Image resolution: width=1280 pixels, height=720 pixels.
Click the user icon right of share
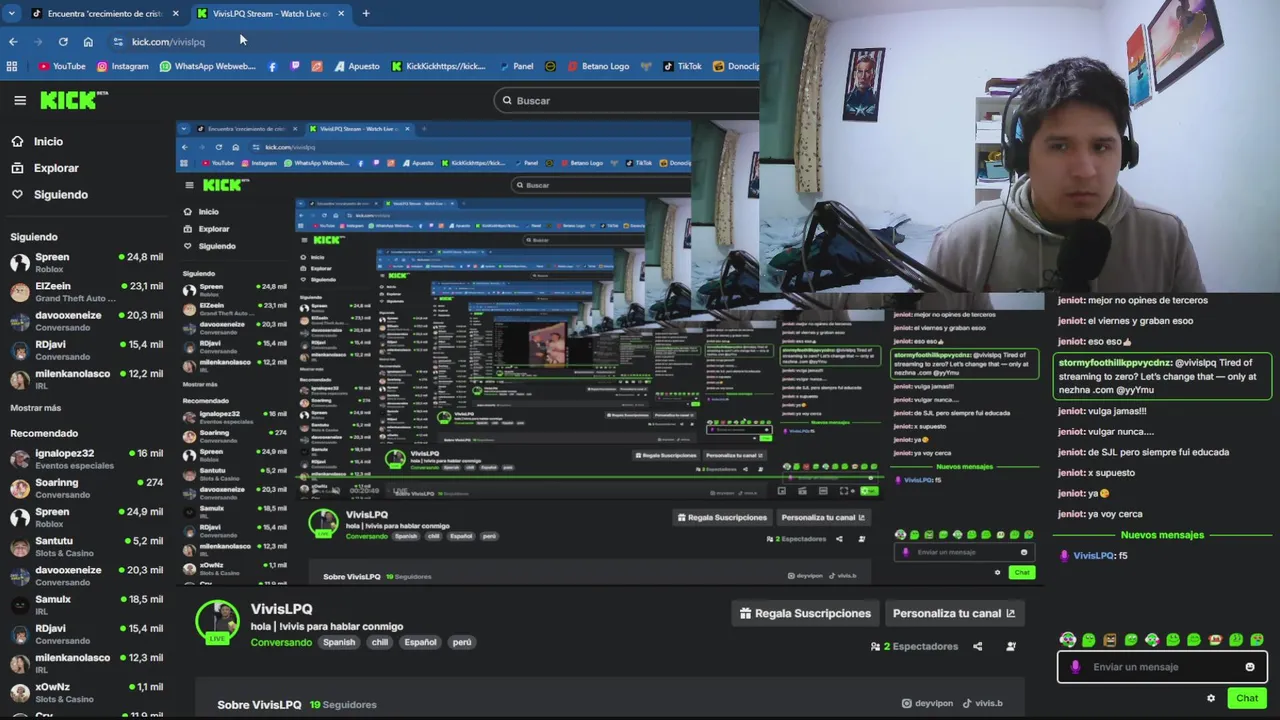point(1011,646)
